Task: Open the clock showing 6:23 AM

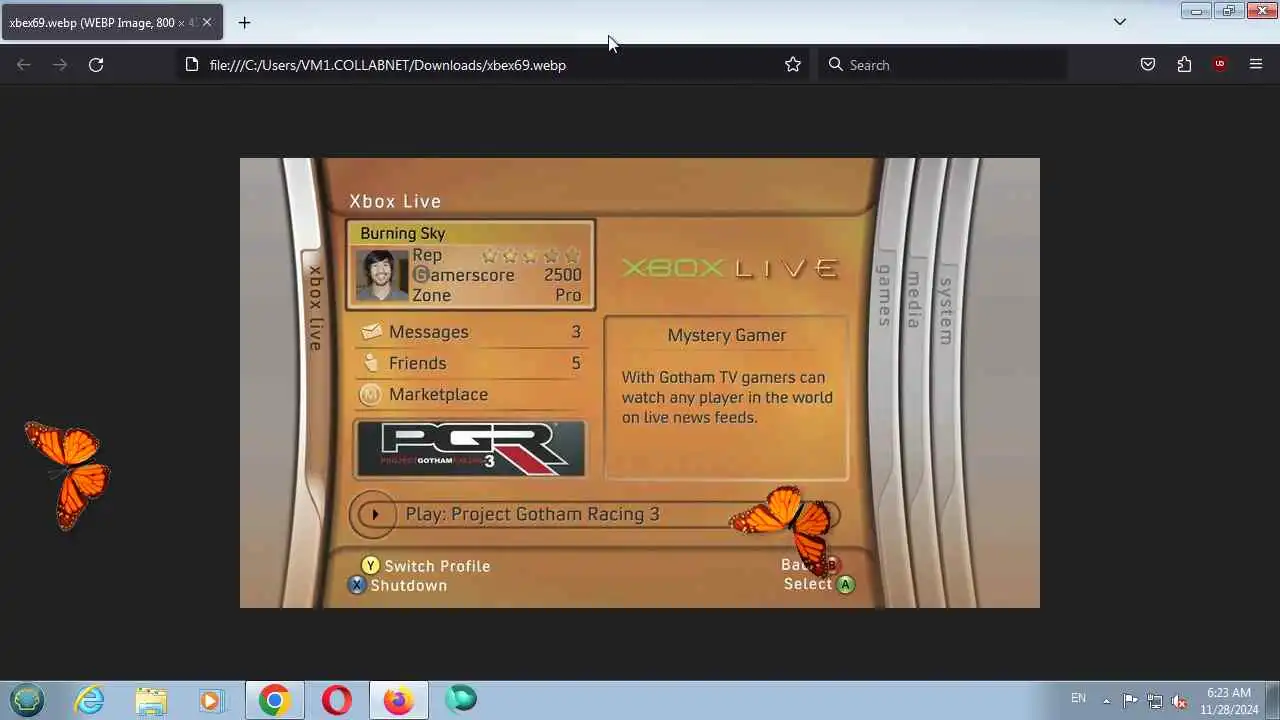Action: click(x=1229, y=700)
